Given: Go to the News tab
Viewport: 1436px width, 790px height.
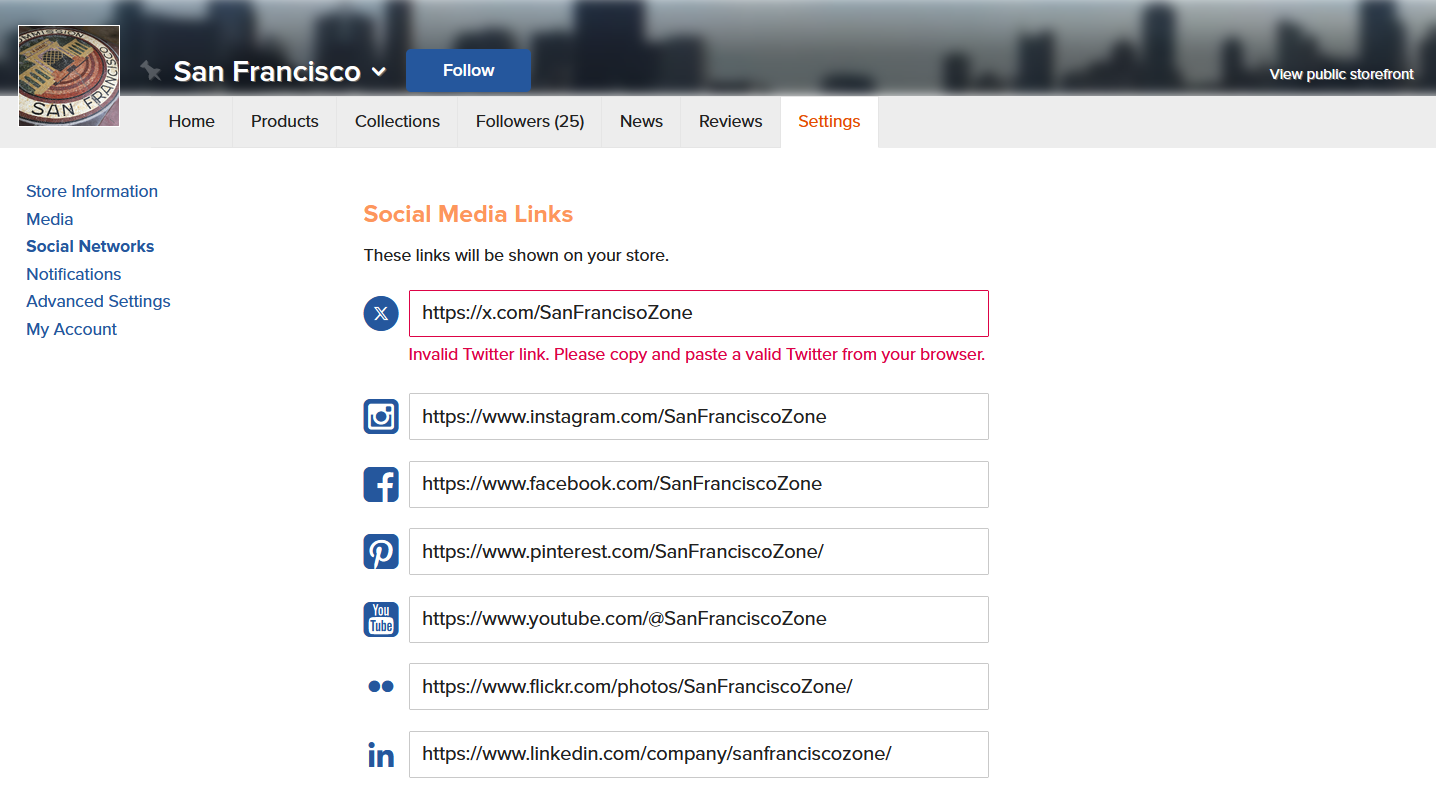Looking at the screenshot, I should click(641, 121).
